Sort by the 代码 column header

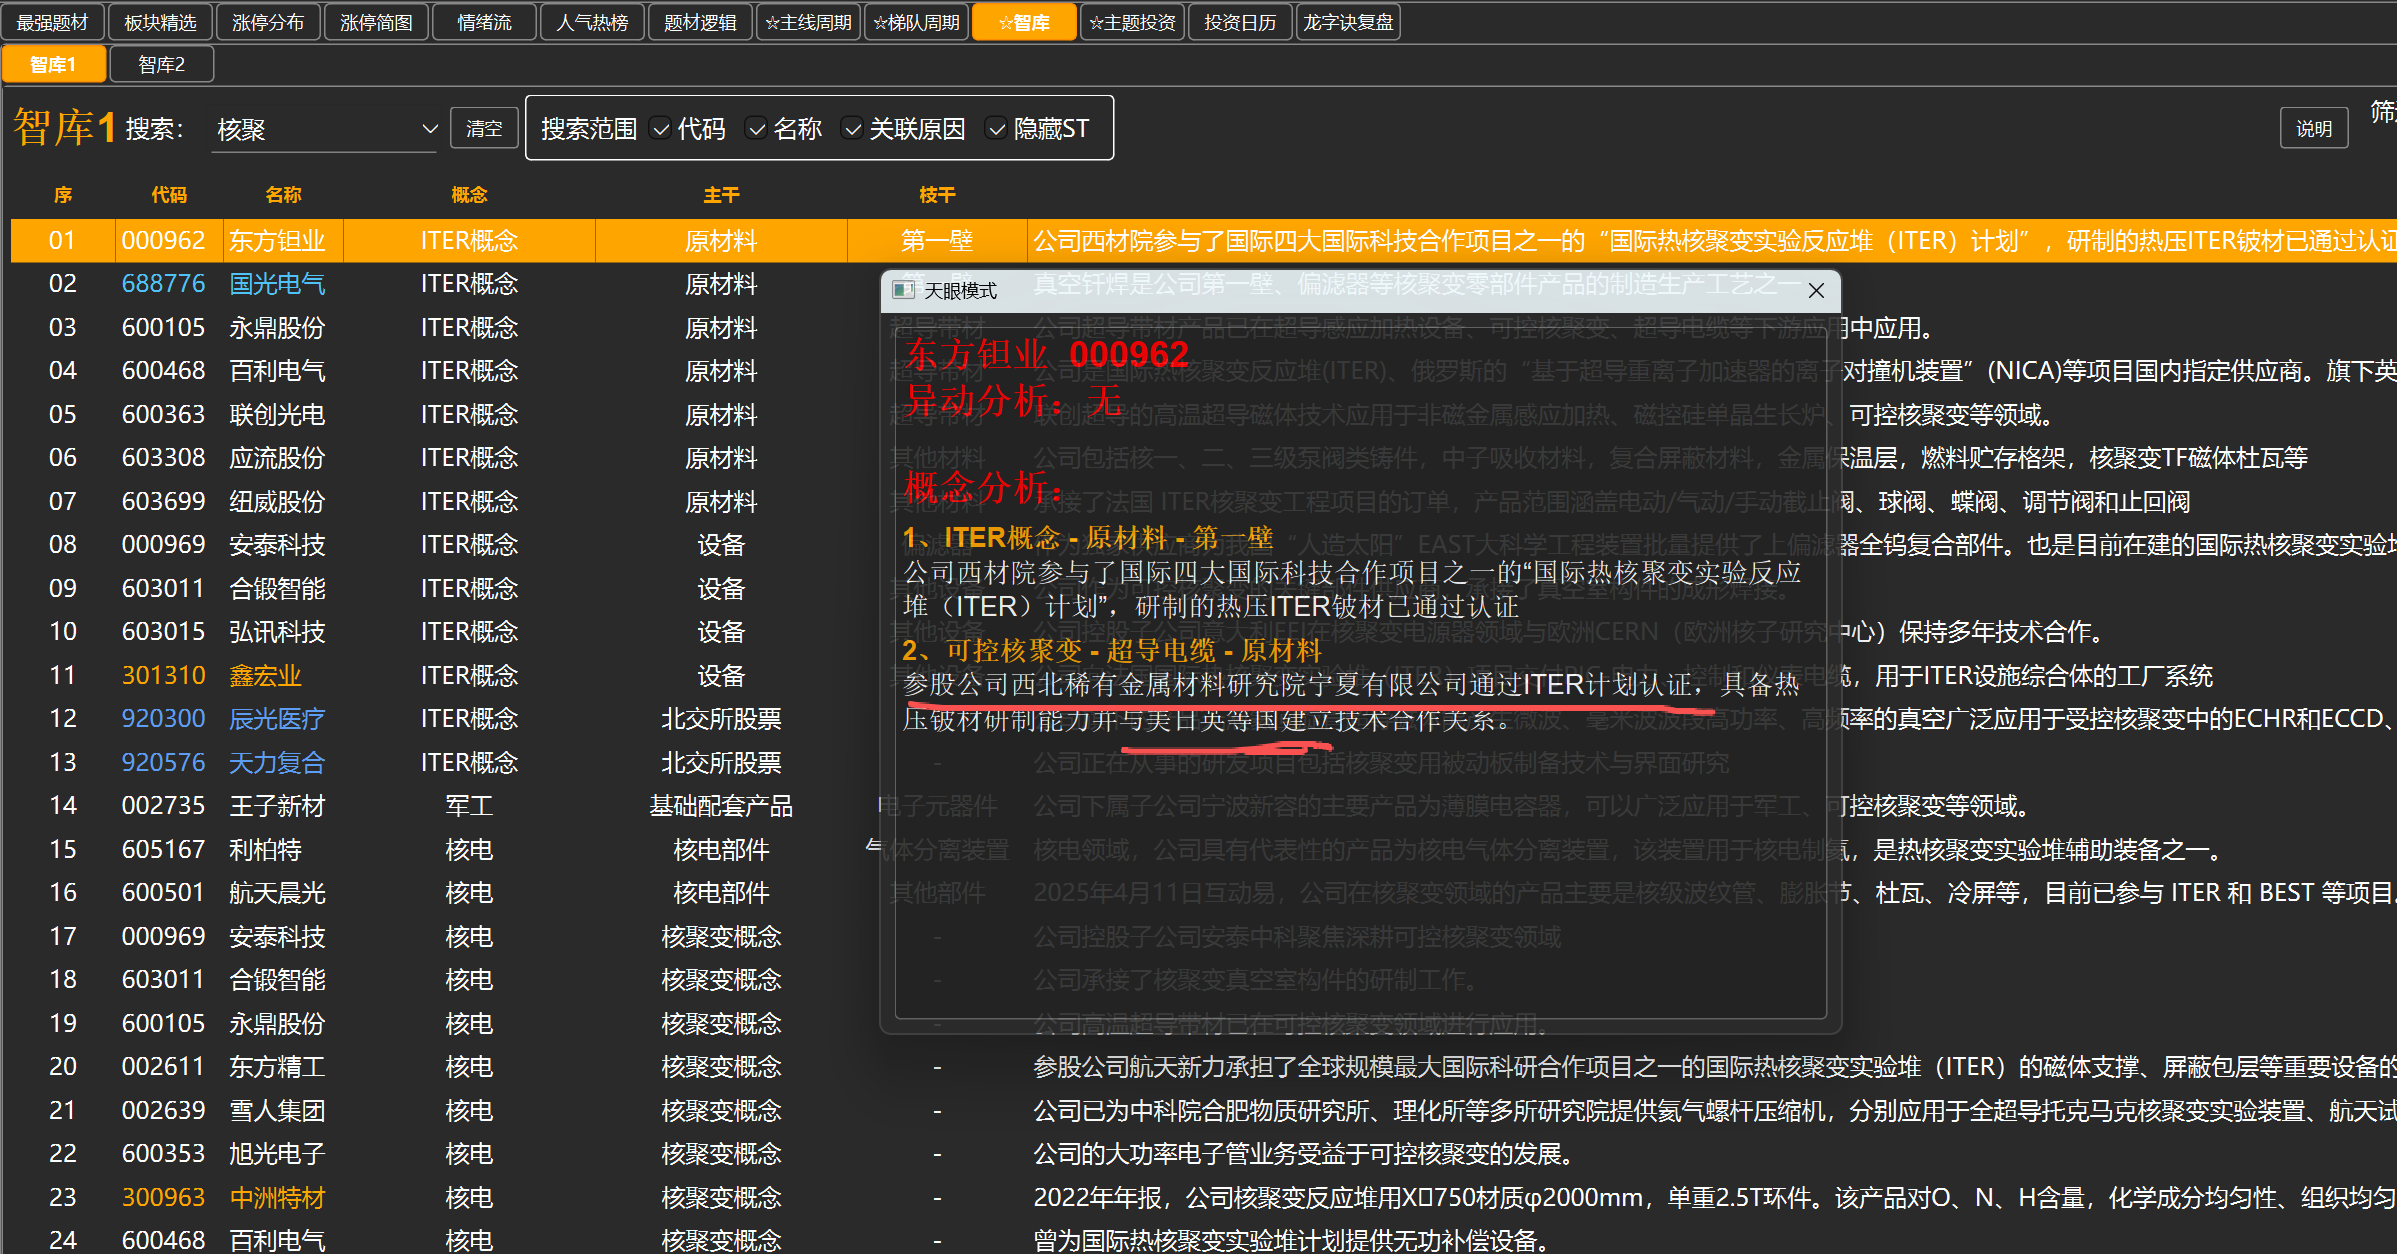[168, 195]
